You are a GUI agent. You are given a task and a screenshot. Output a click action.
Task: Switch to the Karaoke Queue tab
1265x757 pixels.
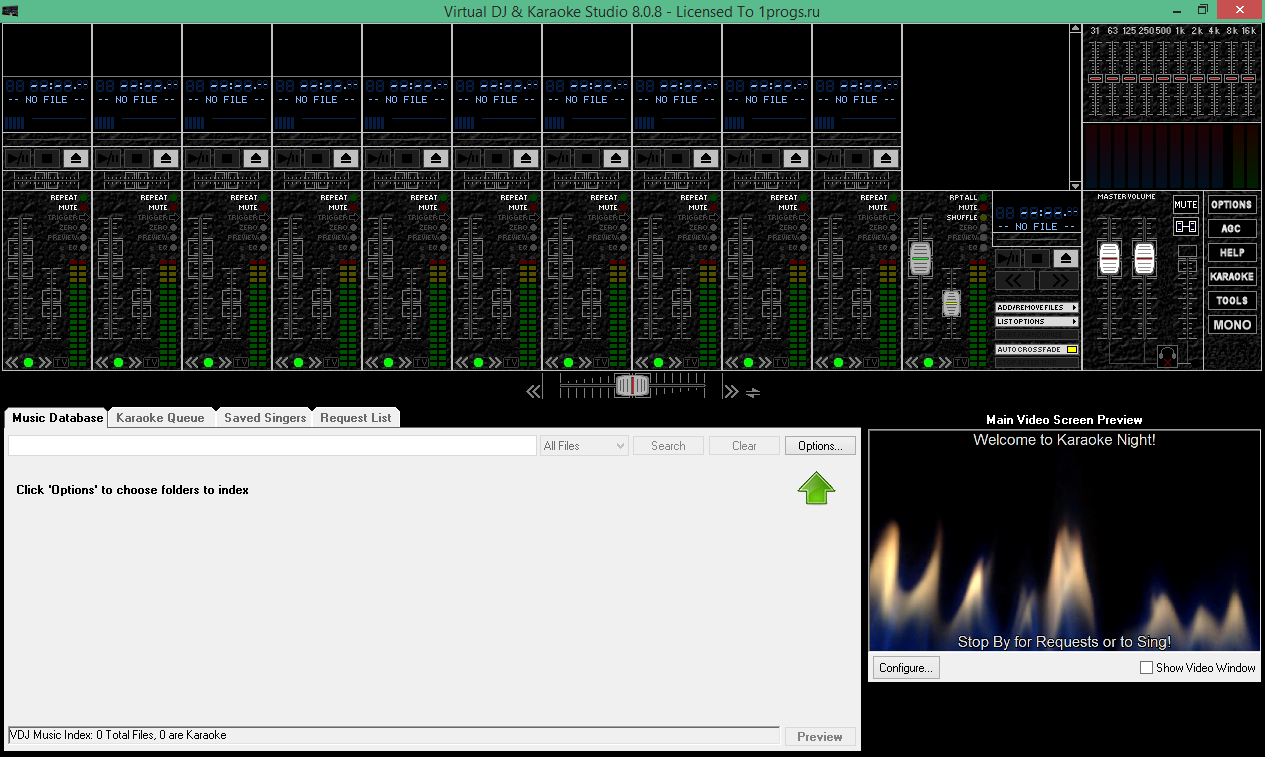(x=160, y=418)
